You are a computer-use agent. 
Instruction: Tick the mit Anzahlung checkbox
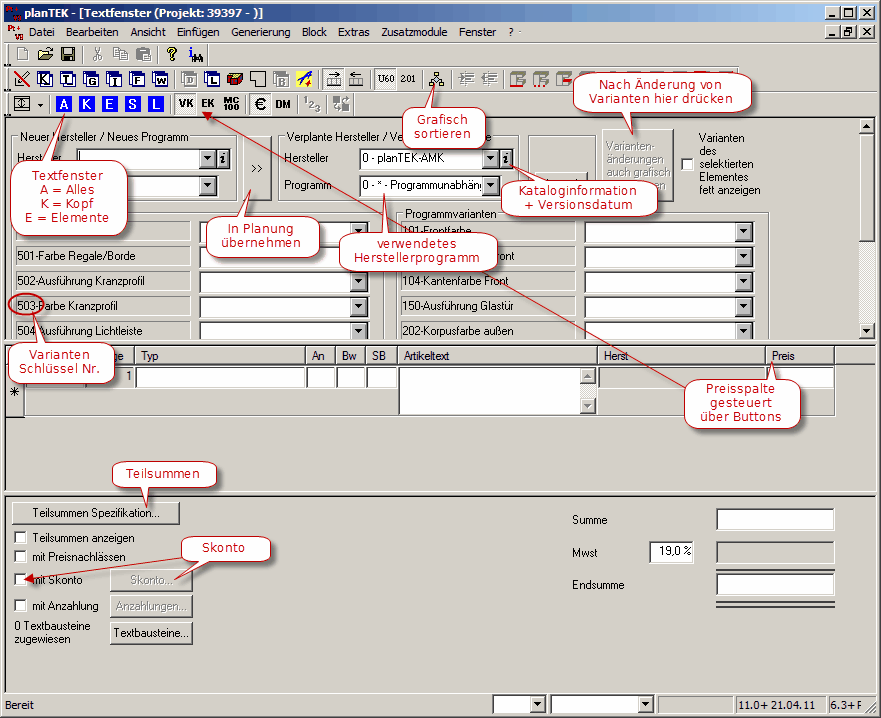(21, 606)
